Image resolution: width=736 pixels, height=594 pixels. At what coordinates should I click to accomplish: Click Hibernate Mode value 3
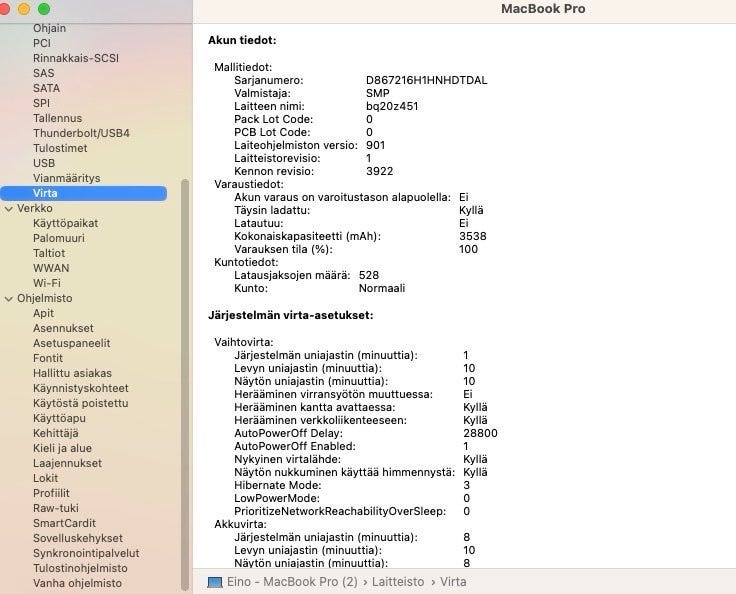pyautogui.click(x=467, y=486)
